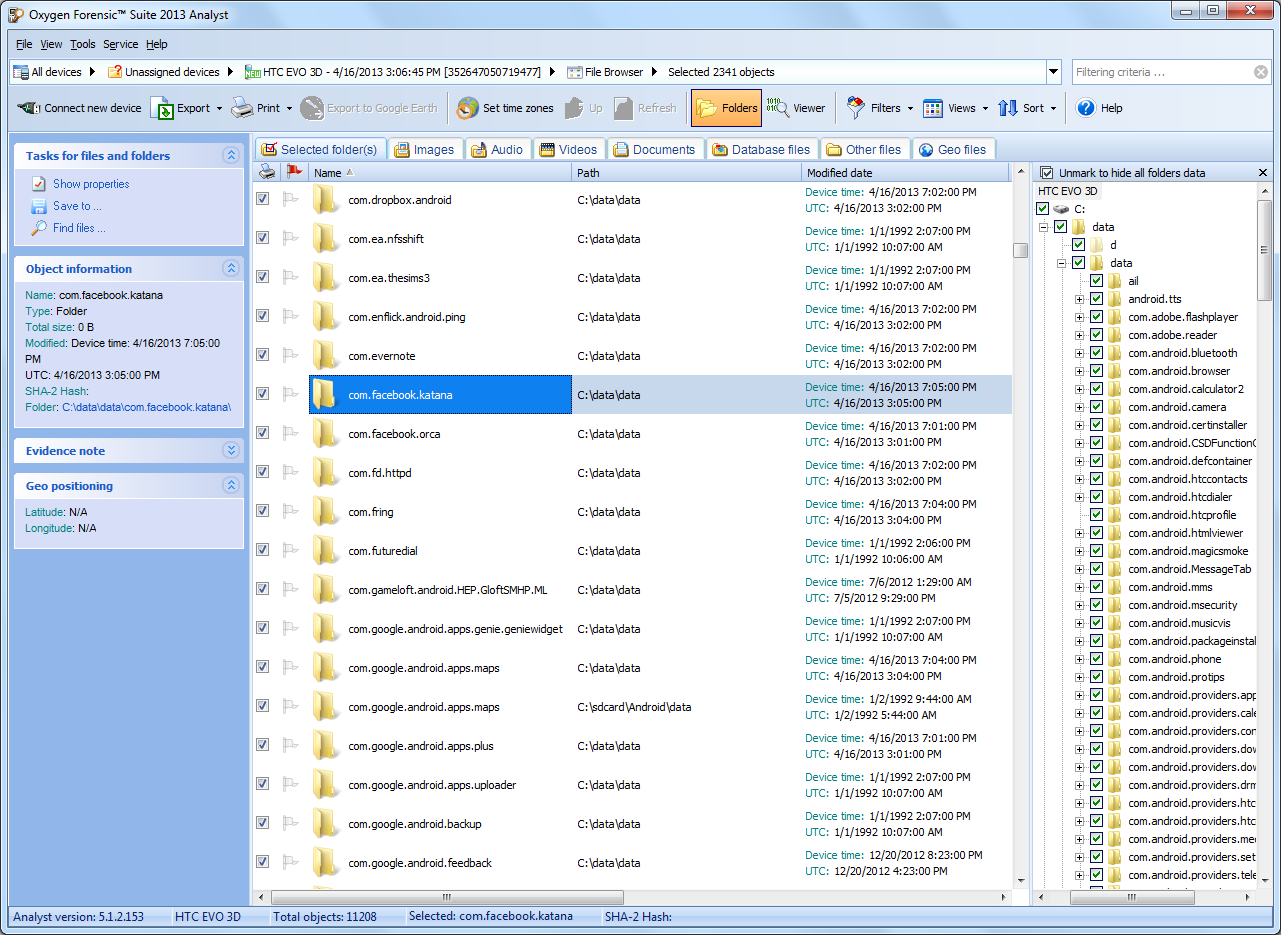Open Print dropdown arrow
The height and width of the screenshot is (935, 1281).
290,108
